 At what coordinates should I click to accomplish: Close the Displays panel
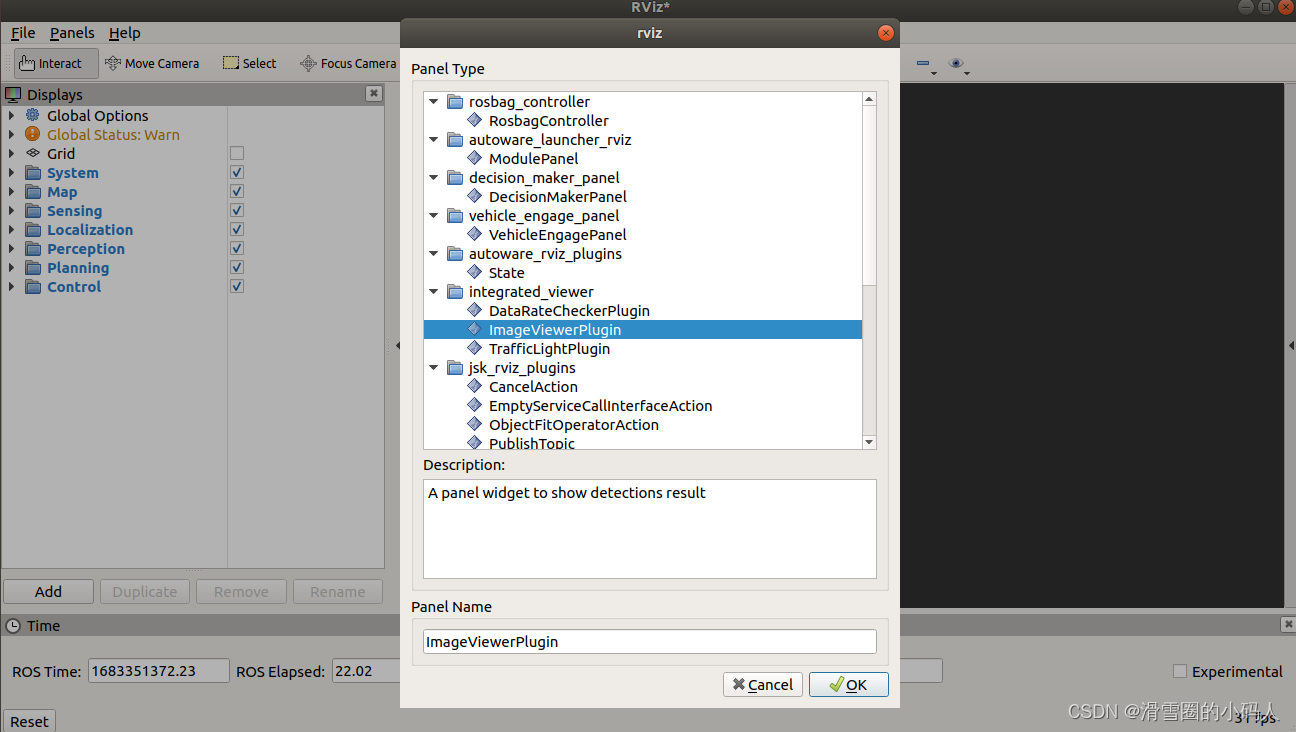click(x=374, y=93)
